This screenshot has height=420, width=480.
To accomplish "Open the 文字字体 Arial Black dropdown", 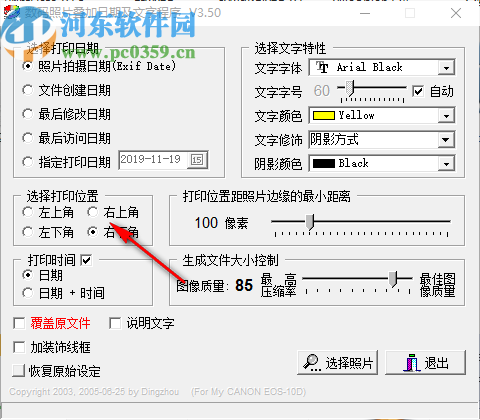I will (x=446, y=68).
